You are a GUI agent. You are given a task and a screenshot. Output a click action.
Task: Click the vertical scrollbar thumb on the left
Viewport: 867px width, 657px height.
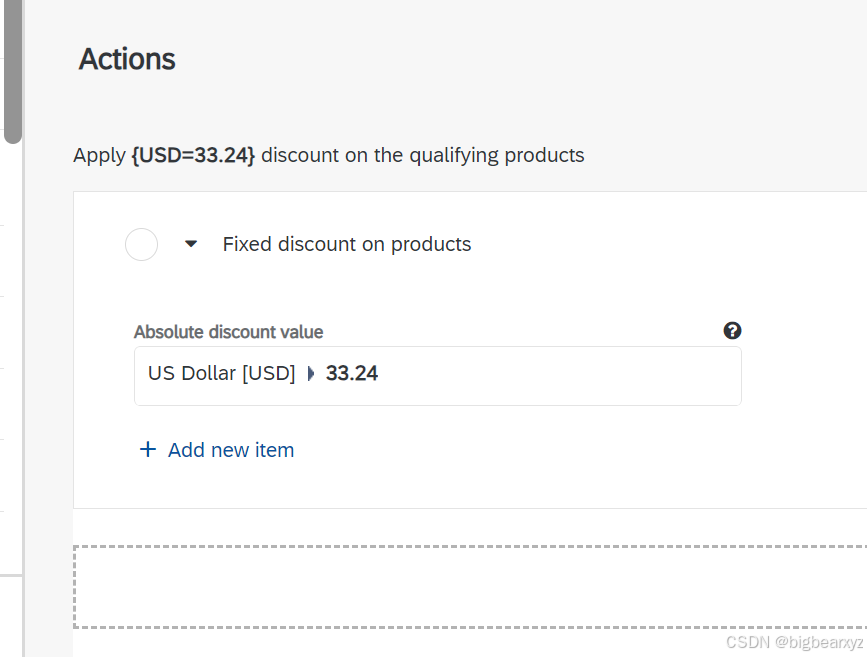(x=13, y=70)
